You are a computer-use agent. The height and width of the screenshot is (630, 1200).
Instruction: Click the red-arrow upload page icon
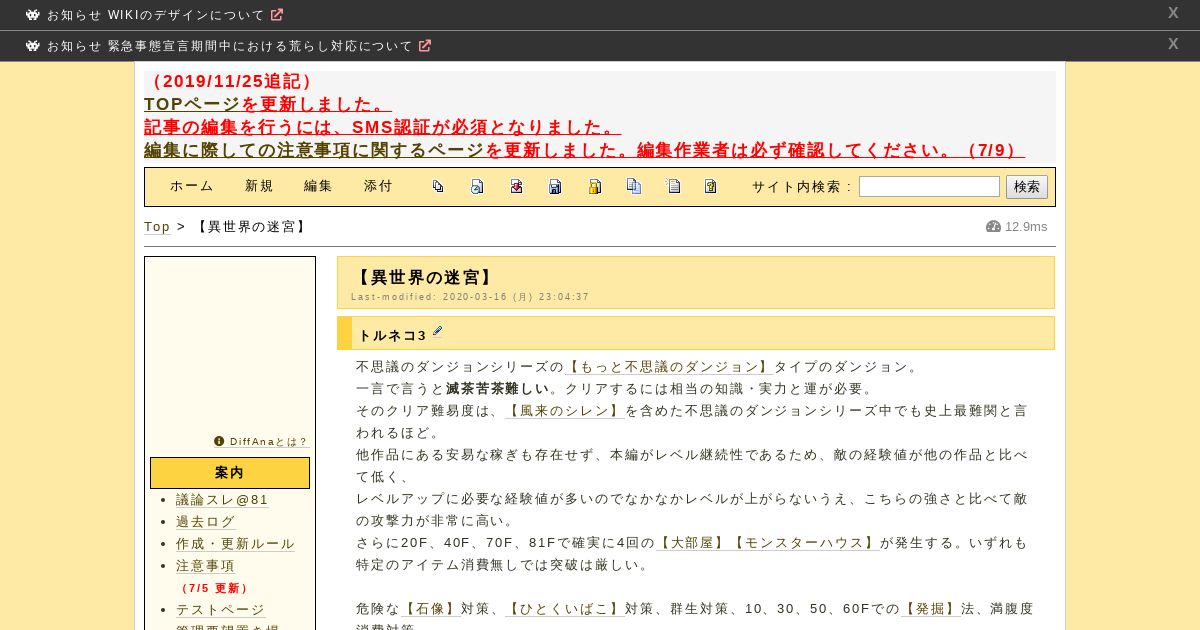pos(516,186)
